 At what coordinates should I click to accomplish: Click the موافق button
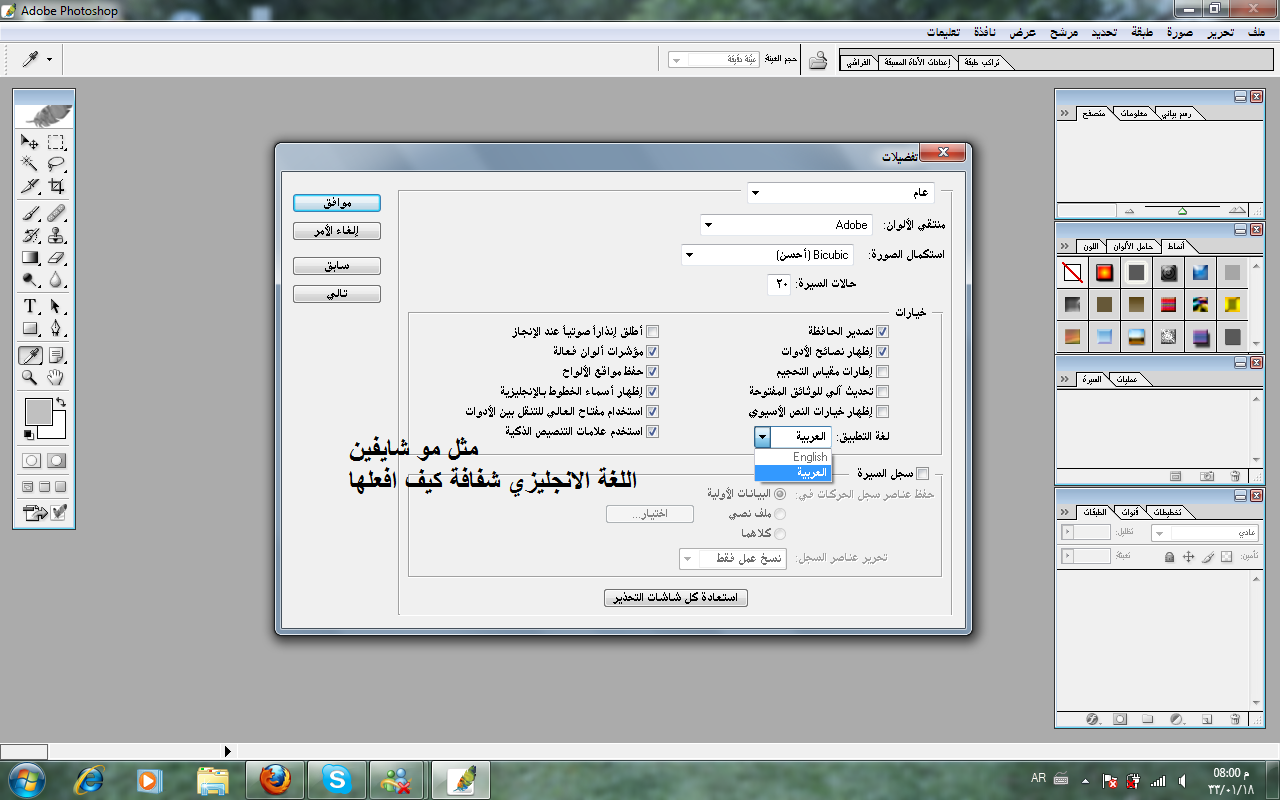tap(337, 203)
